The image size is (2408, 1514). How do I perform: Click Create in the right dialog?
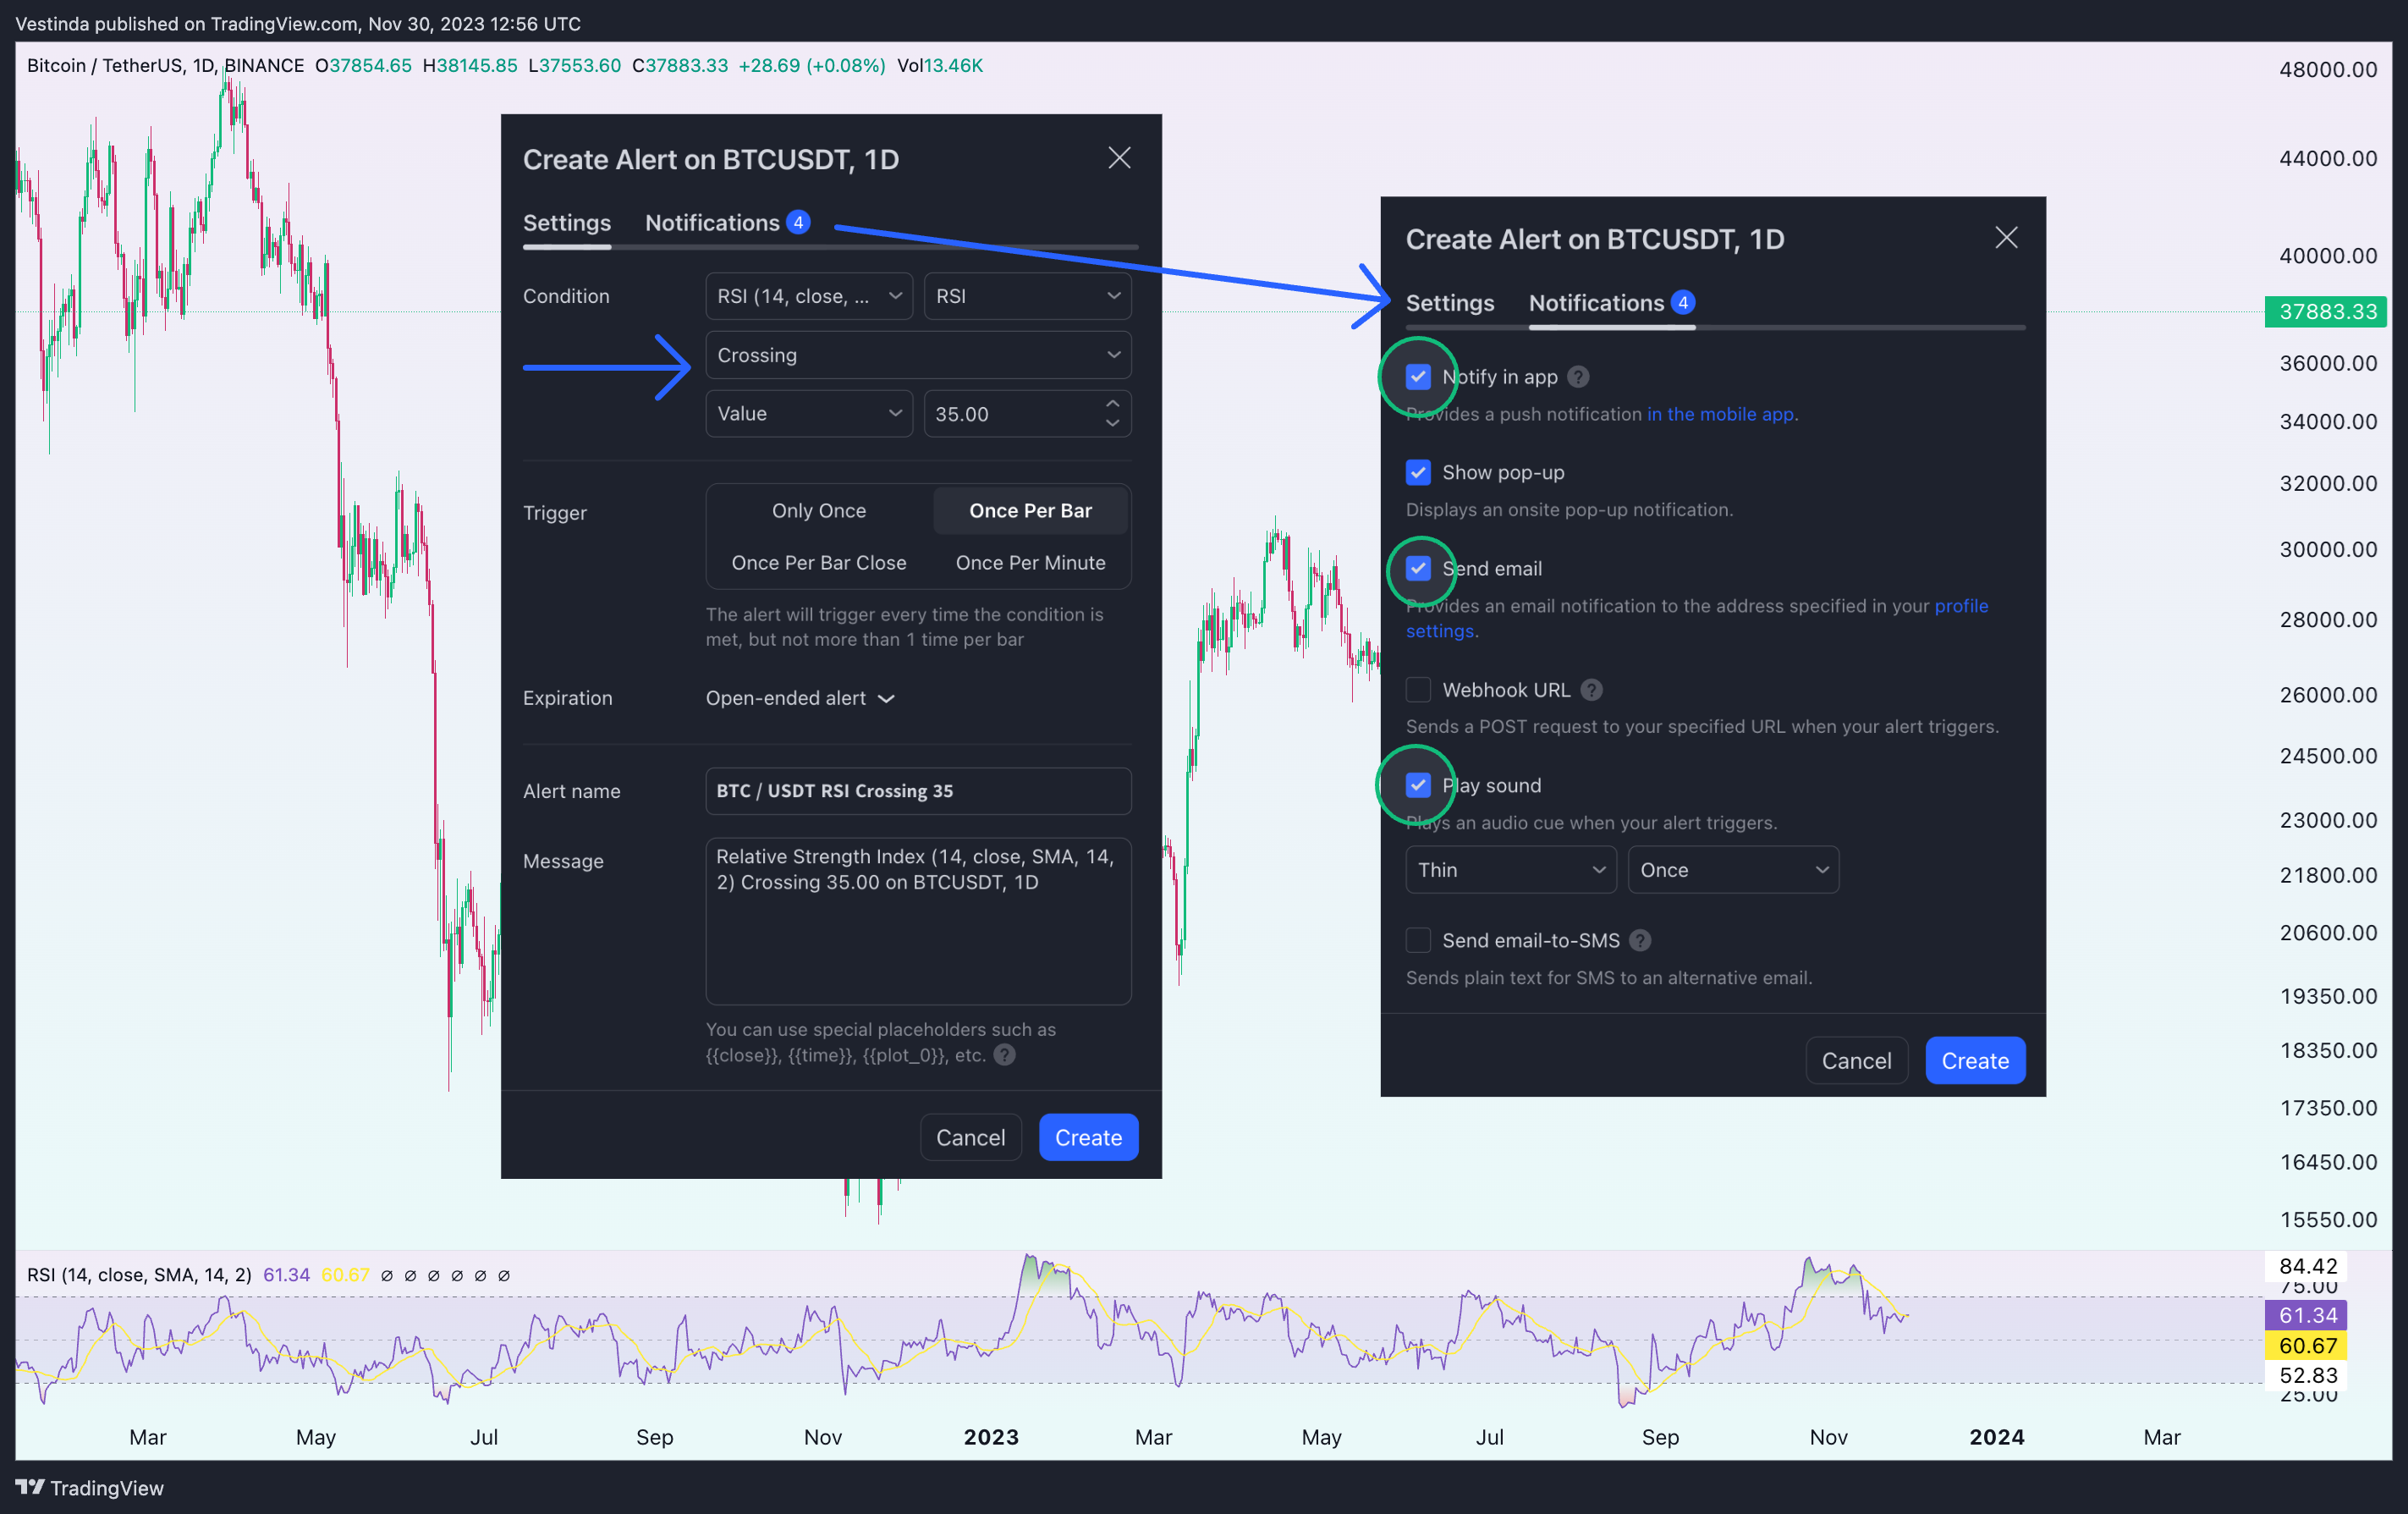pos(1975,1060)
